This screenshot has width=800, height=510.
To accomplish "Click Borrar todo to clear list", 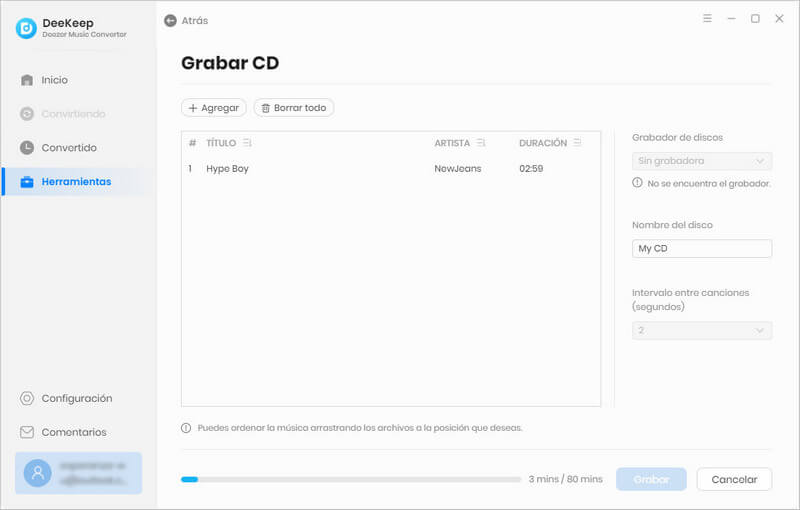I will pyautogui.click(x=294, y=108).
